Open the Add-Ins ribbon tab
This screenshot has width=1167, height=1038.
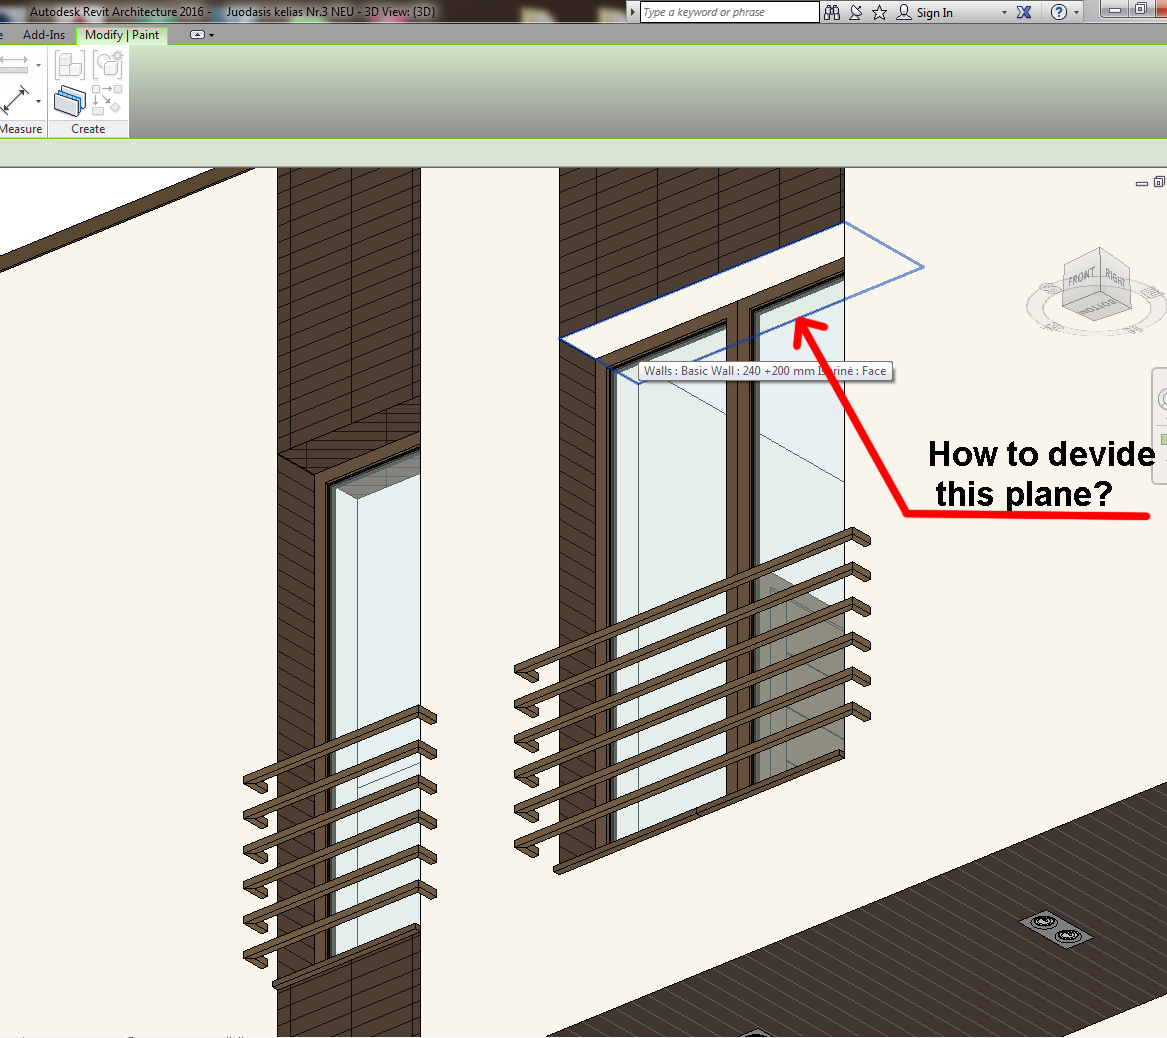pyautogui.click(x=44, y=35)
